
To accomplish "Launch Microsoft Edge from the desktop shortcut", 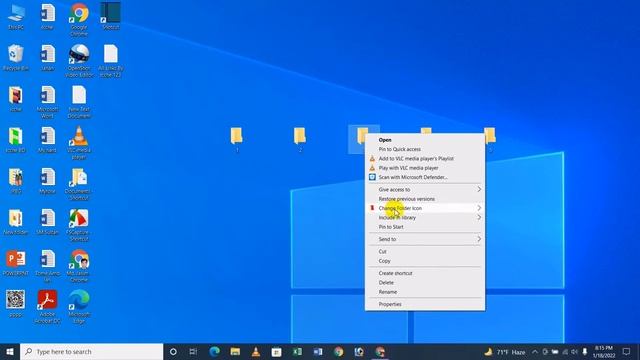I will (79, 306).
